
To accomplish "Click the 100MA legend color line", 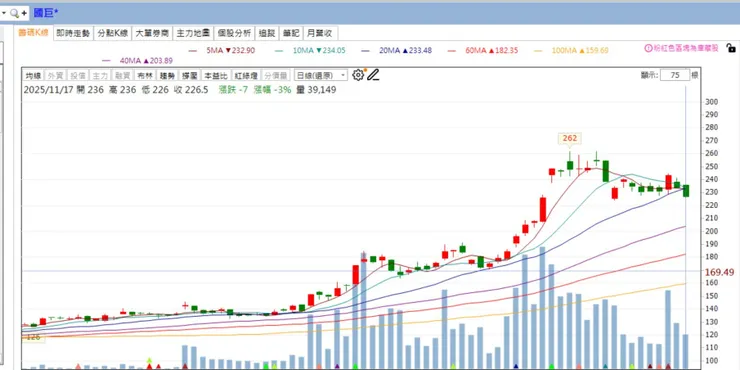I will [538, 50].
